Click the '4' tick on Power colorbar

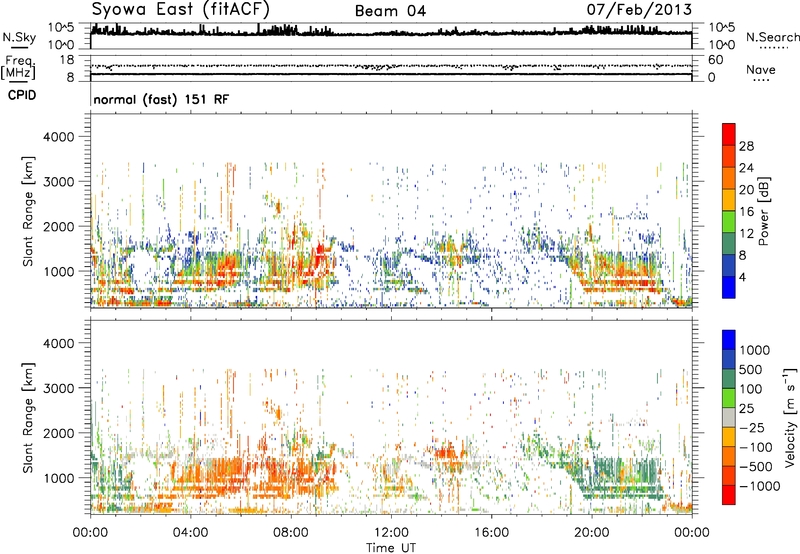click(743, 277)
